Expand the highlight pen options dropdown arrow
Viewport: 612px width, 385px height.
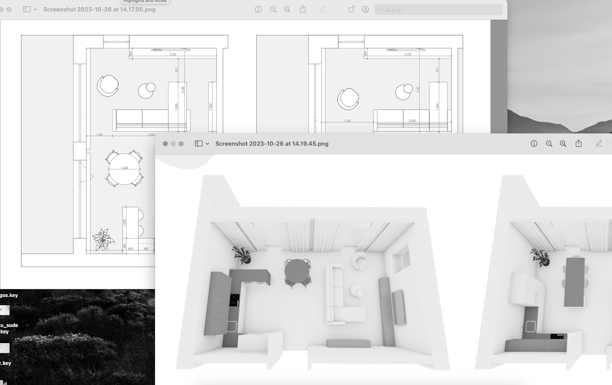pos(337,10)
